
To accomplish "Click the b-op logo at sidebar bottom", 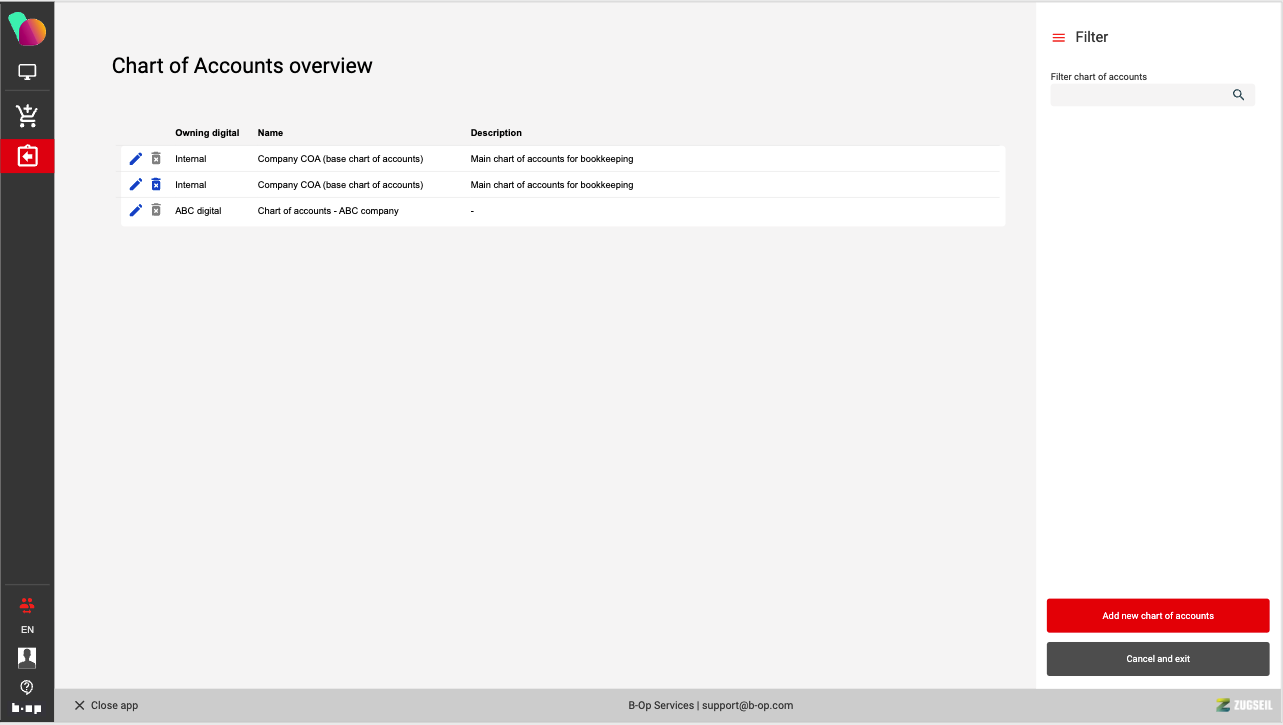I will 27,709.
